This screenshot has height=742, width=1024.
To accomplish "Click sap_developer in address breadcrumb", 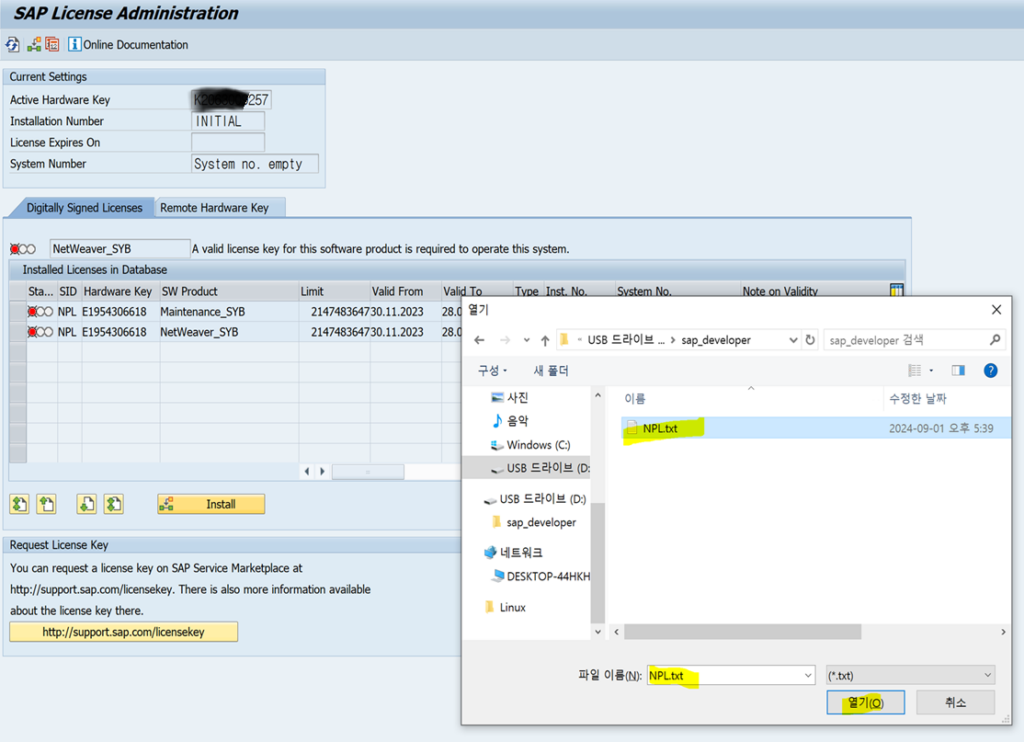I will (x=716, y=340).
